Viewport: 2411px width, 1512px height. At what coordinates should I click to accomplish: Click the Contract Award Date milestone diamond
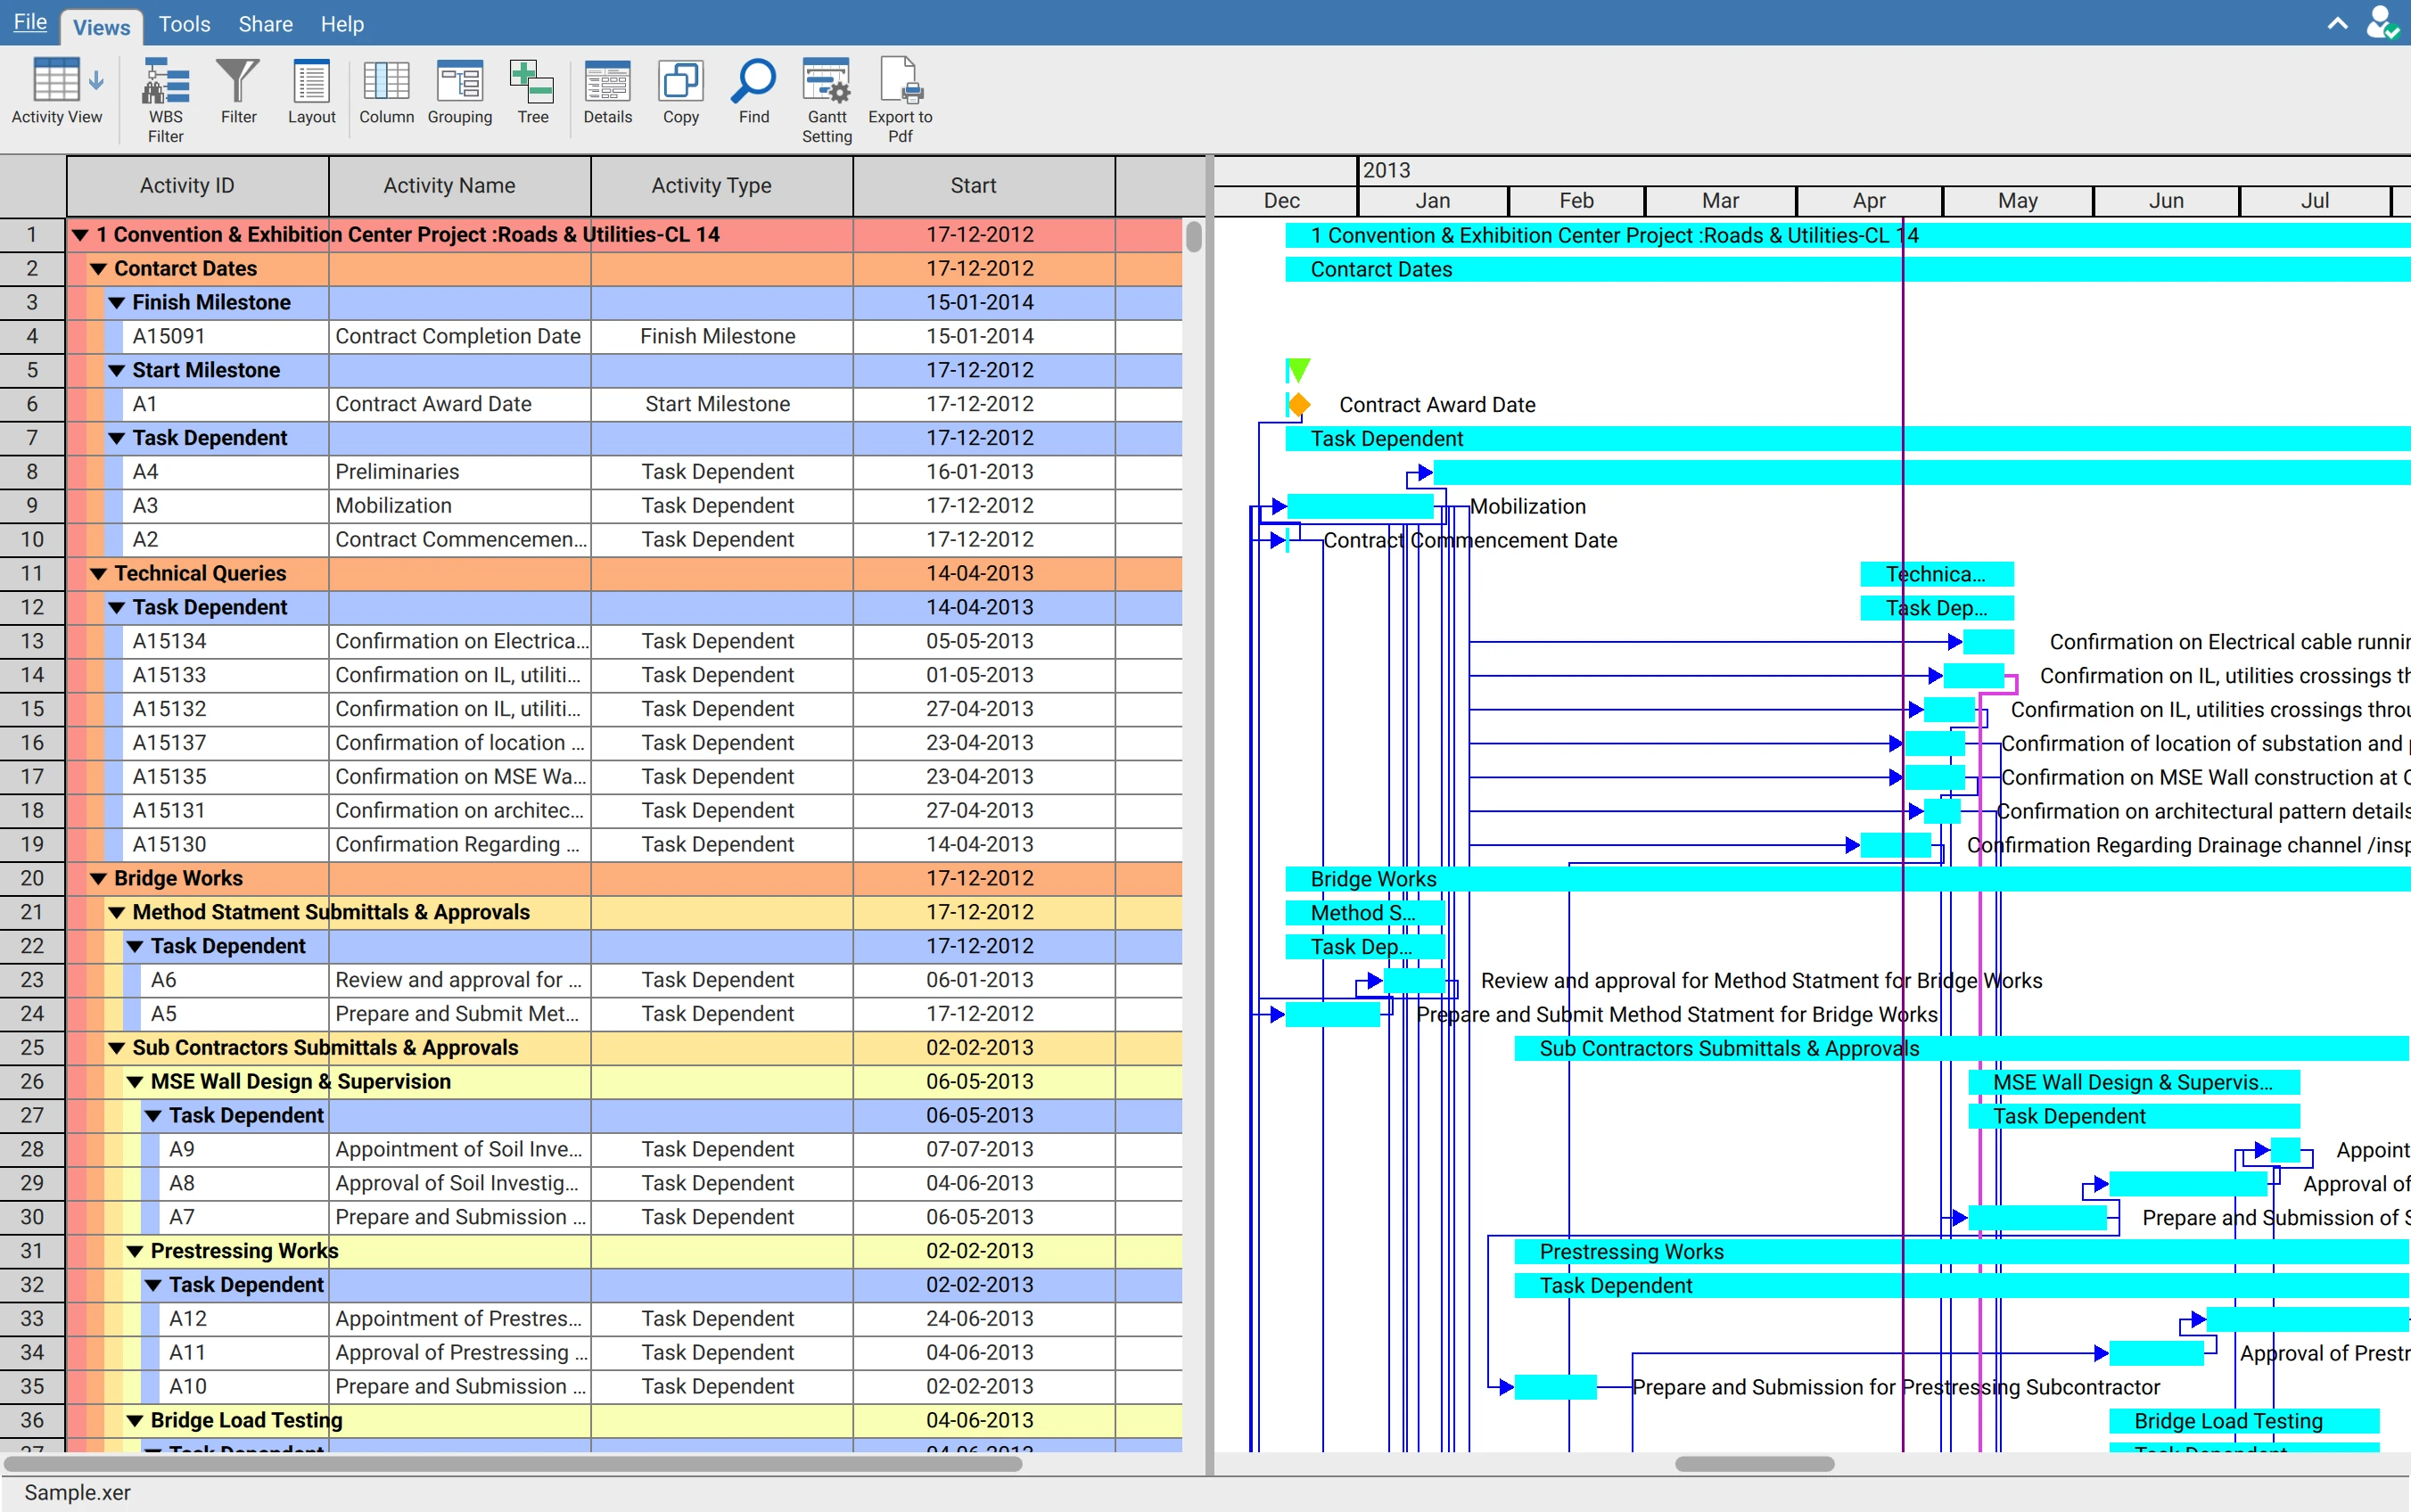(x=1298, y=405)
